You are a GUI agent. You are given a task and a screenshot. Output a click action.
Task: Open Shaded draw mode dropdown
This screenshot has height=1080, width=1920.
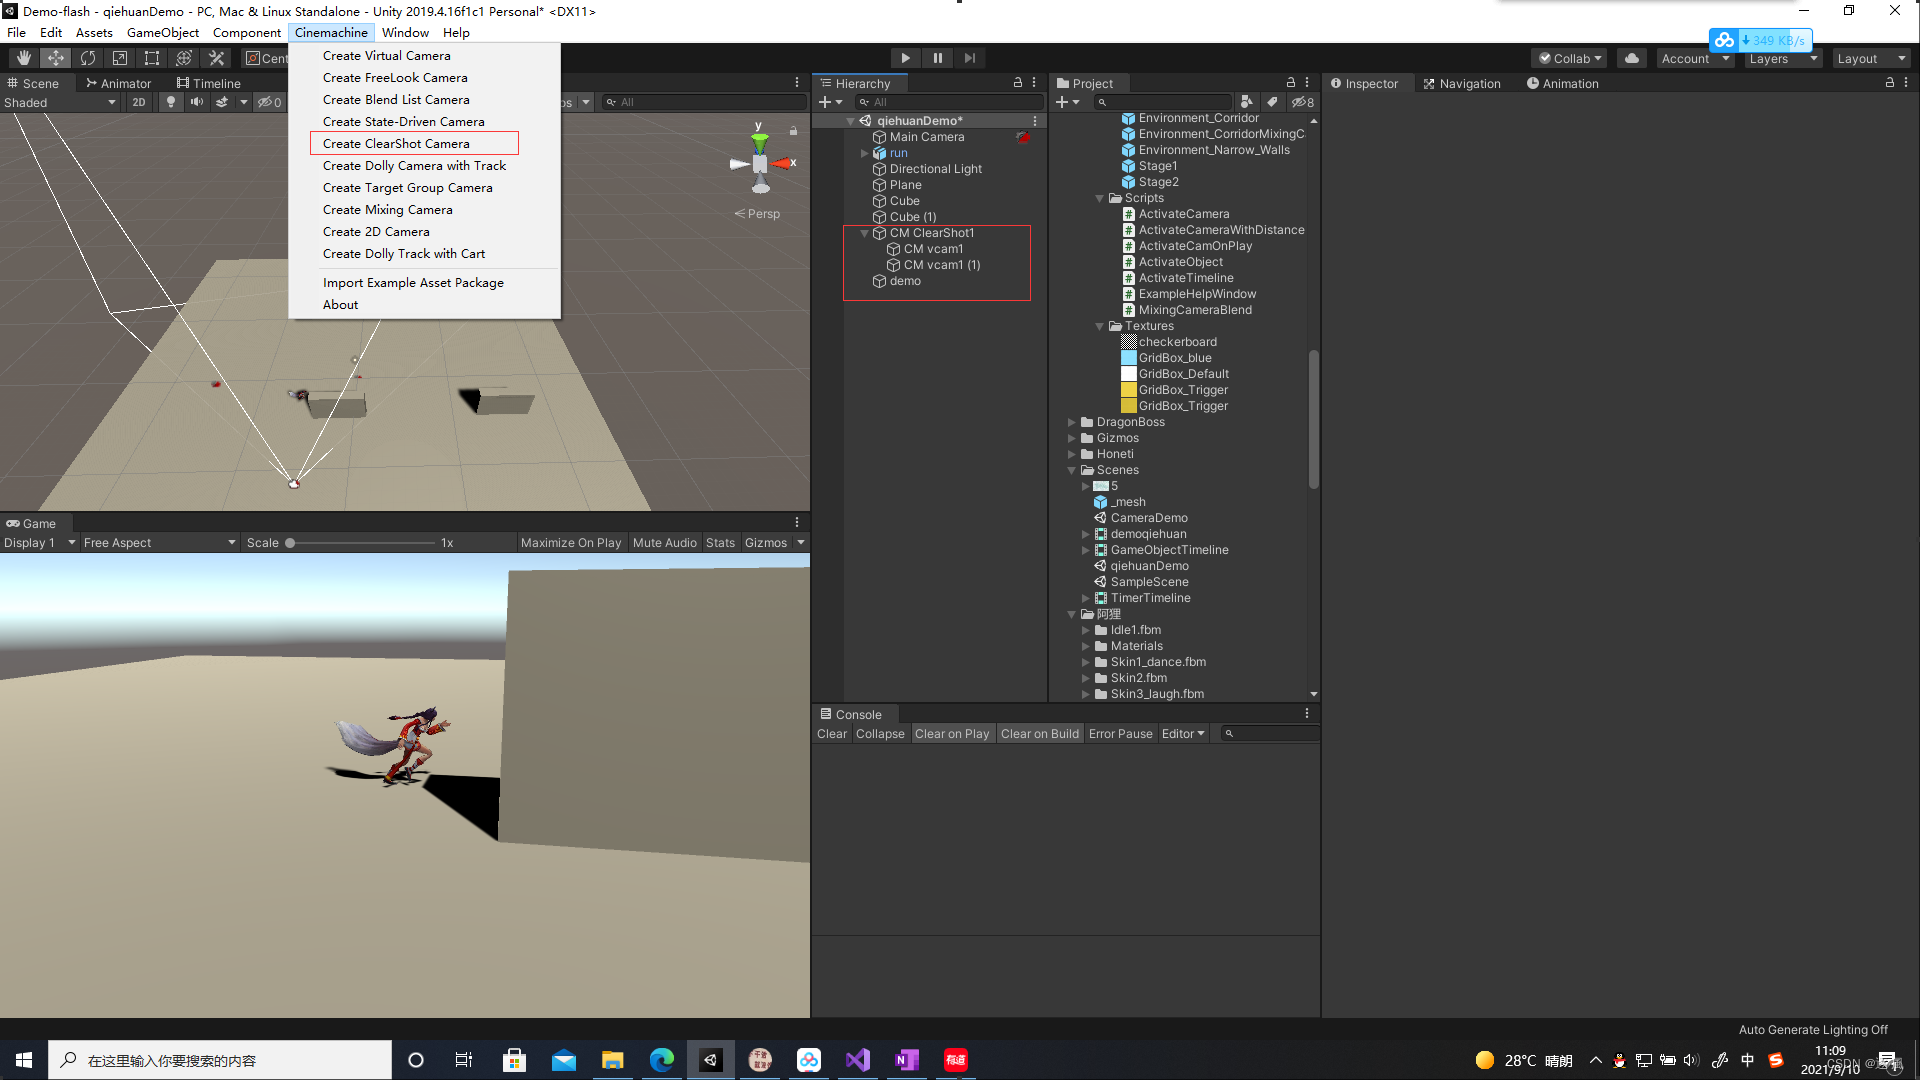pyautogui.click(x=60, y=102)
